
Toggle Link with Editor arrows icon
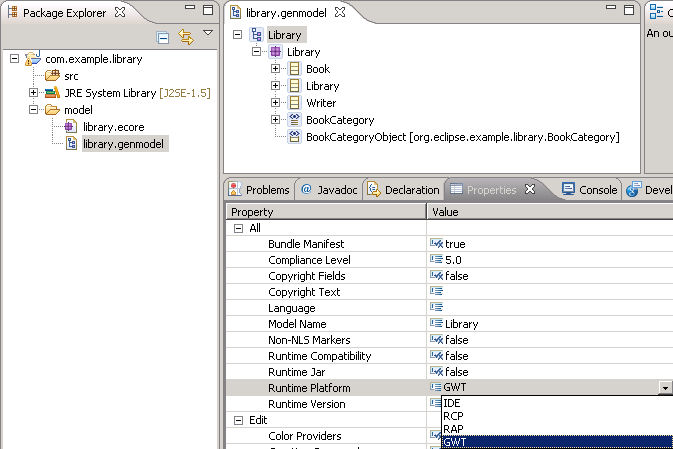(x=186, y=37)
